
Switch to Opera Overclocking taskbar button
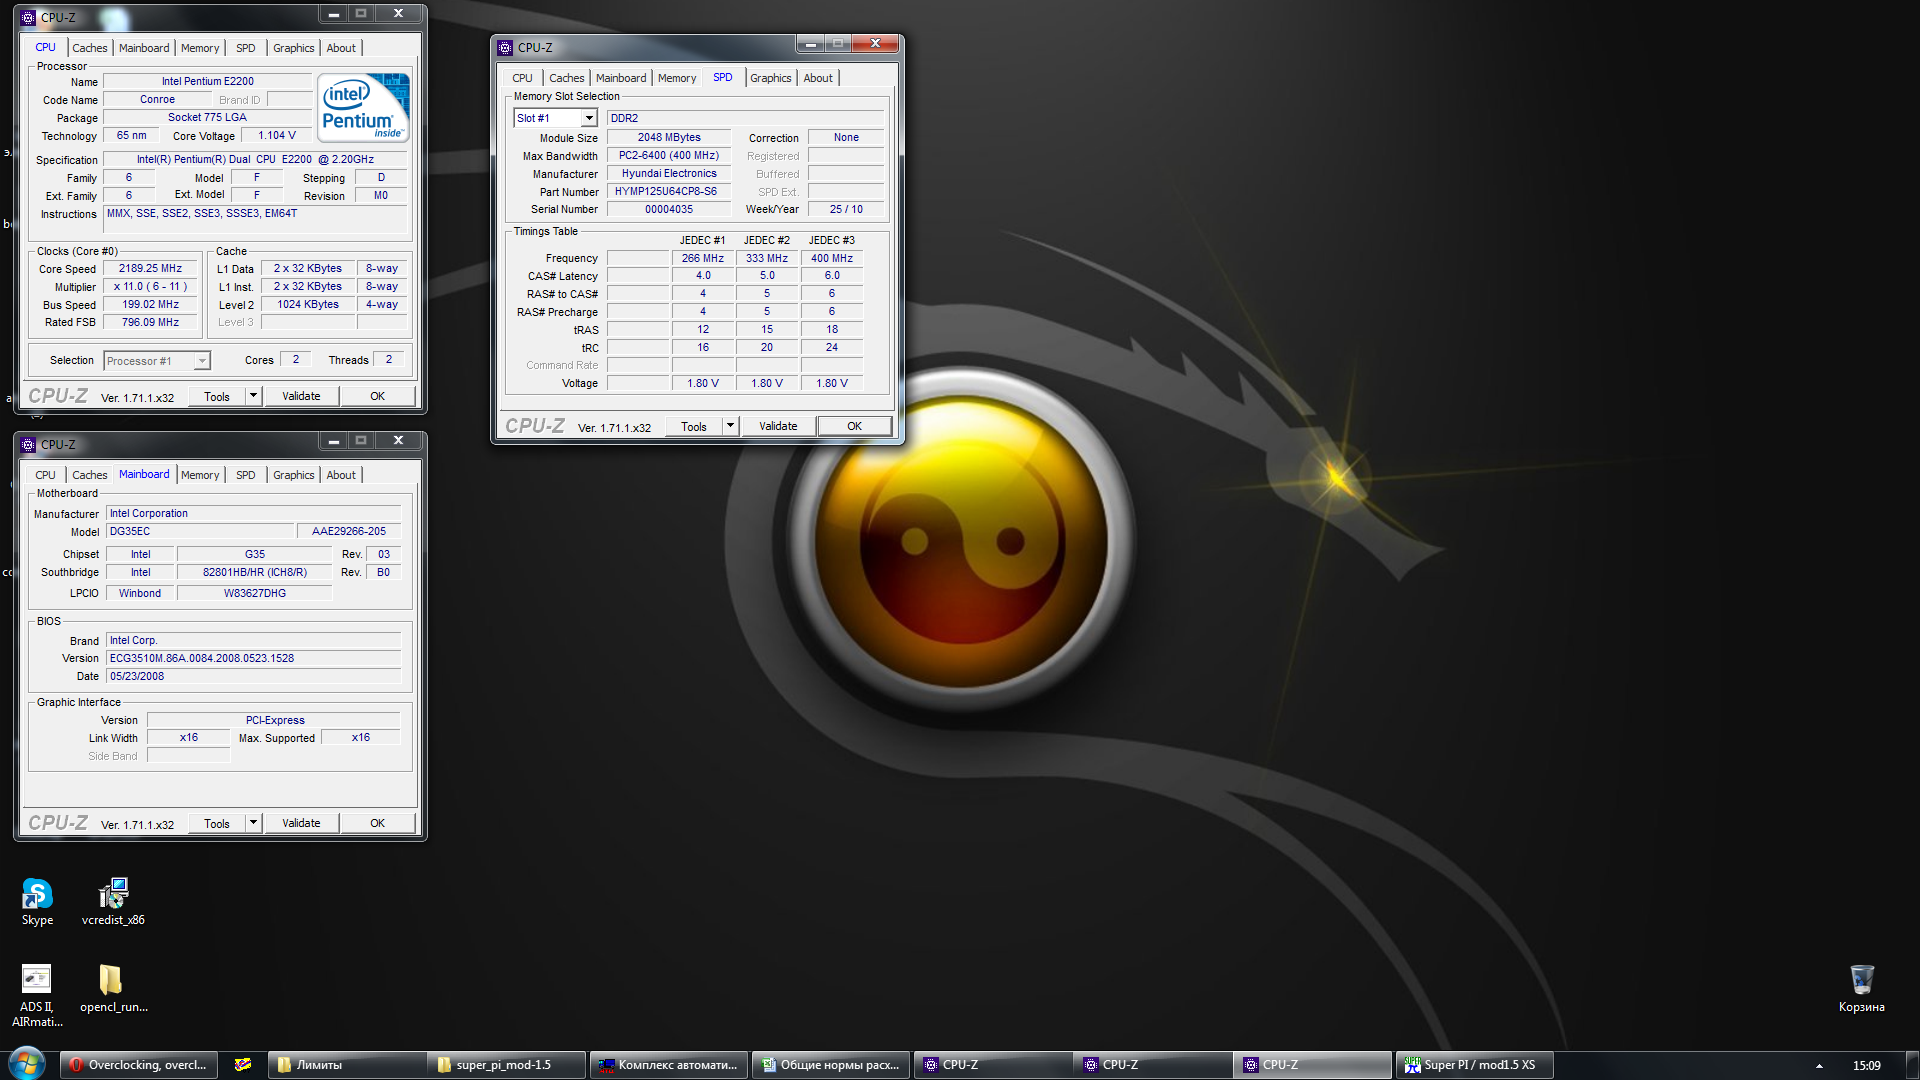[x=138, y=1065]
